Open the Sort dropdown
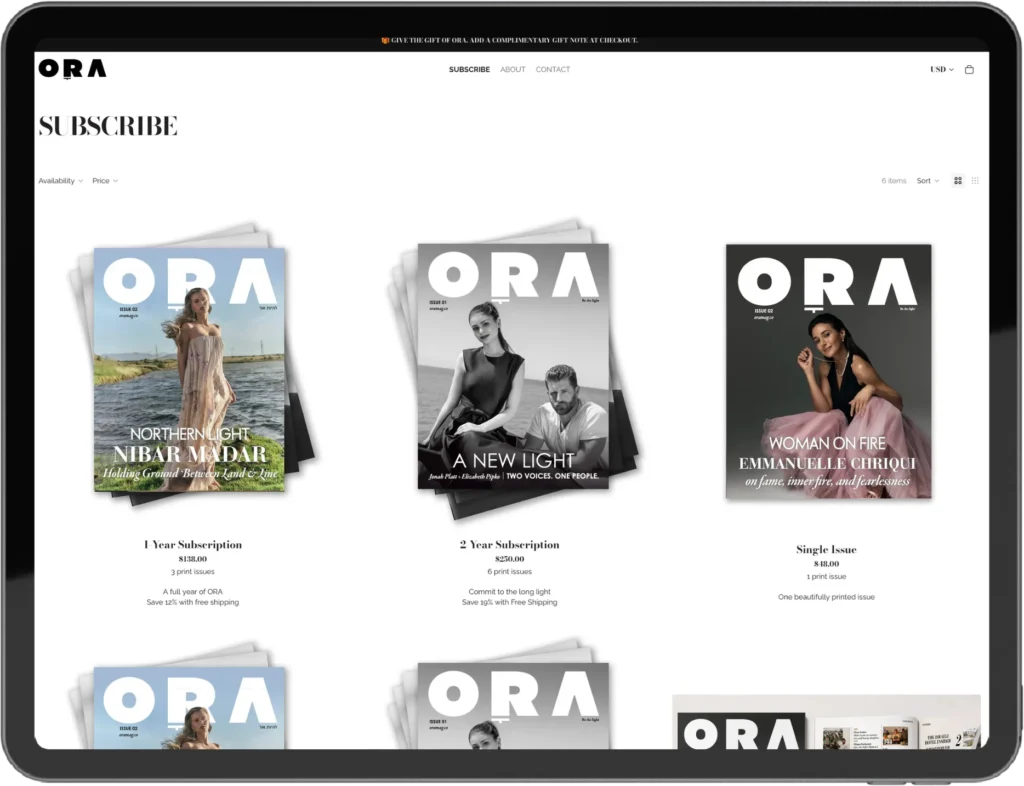 pos(927,181)
